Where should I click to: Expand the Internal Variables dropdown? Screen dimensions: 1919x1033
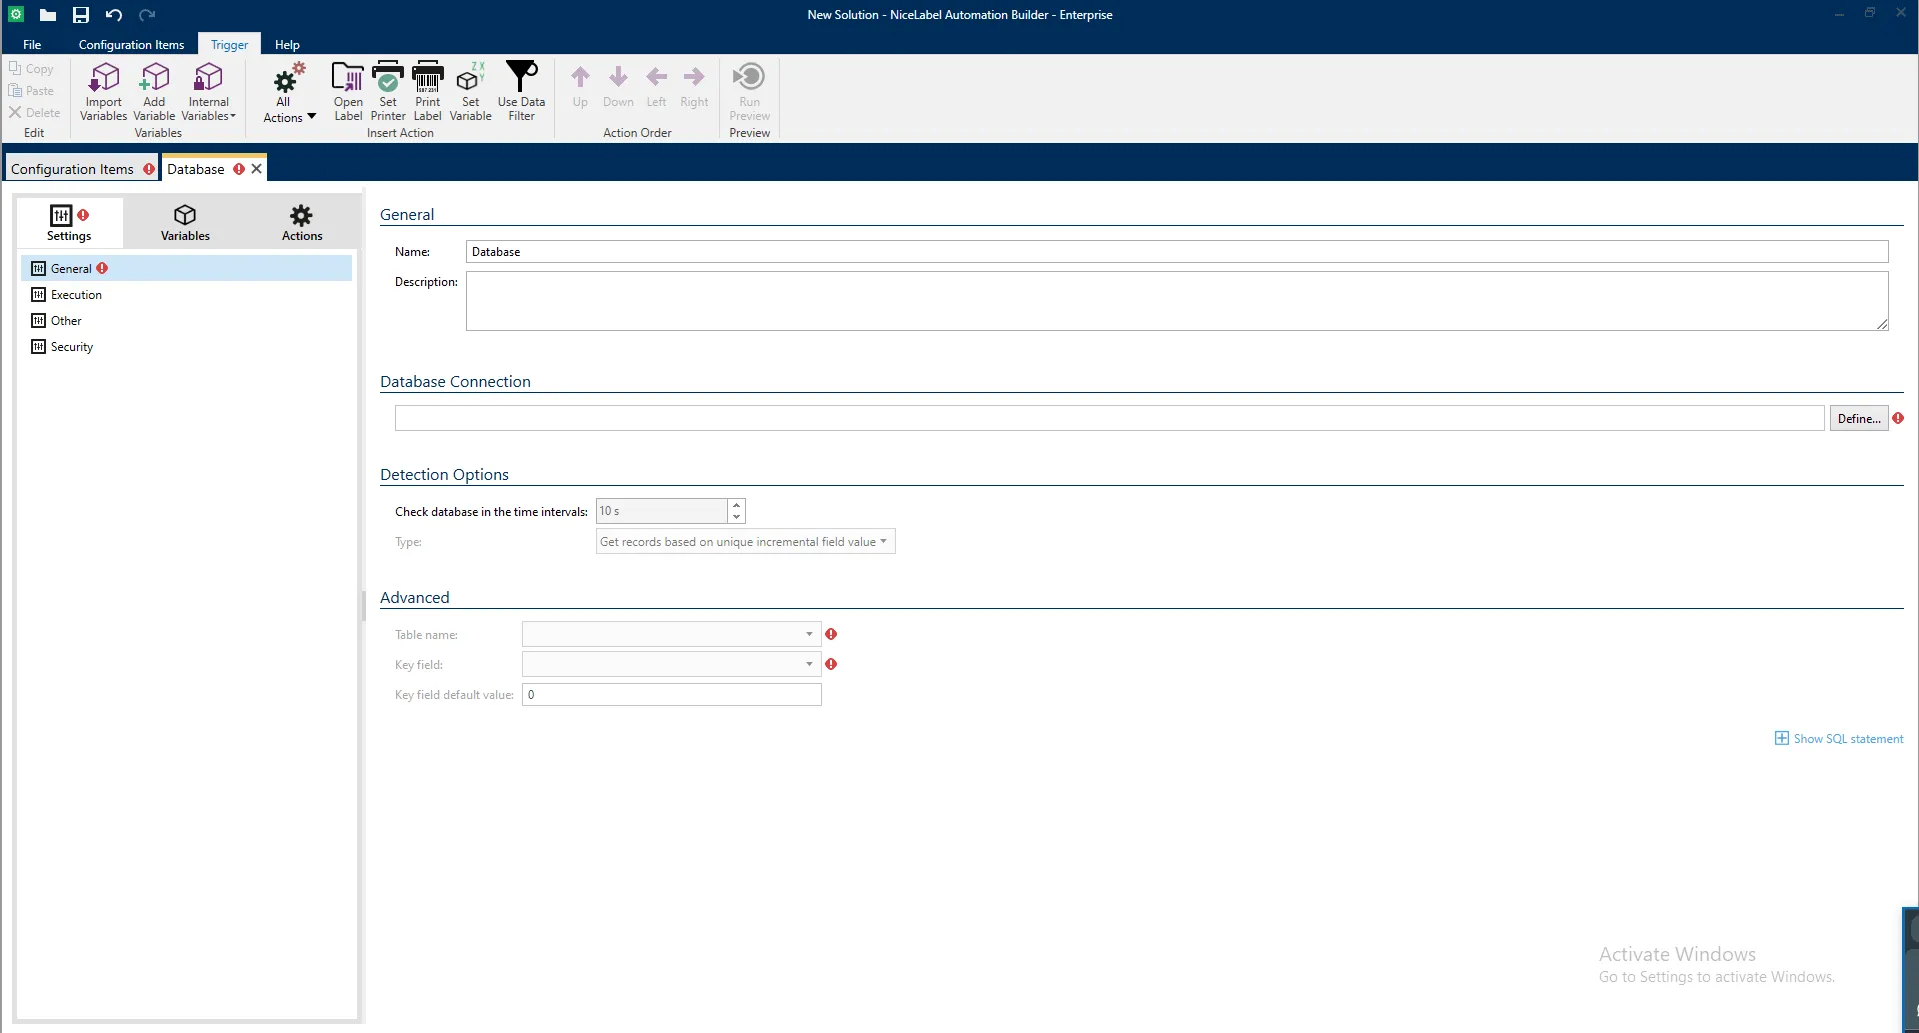point(208,93)
